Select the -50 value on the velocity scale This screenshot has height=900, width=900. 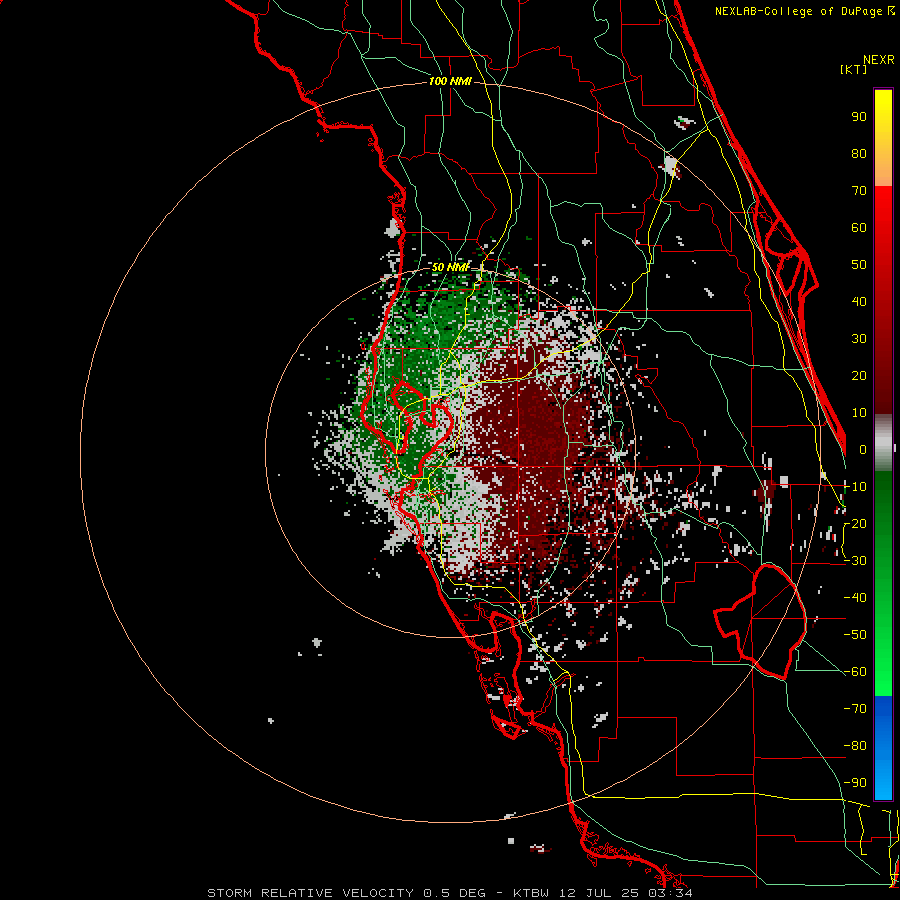click(855, 635)
